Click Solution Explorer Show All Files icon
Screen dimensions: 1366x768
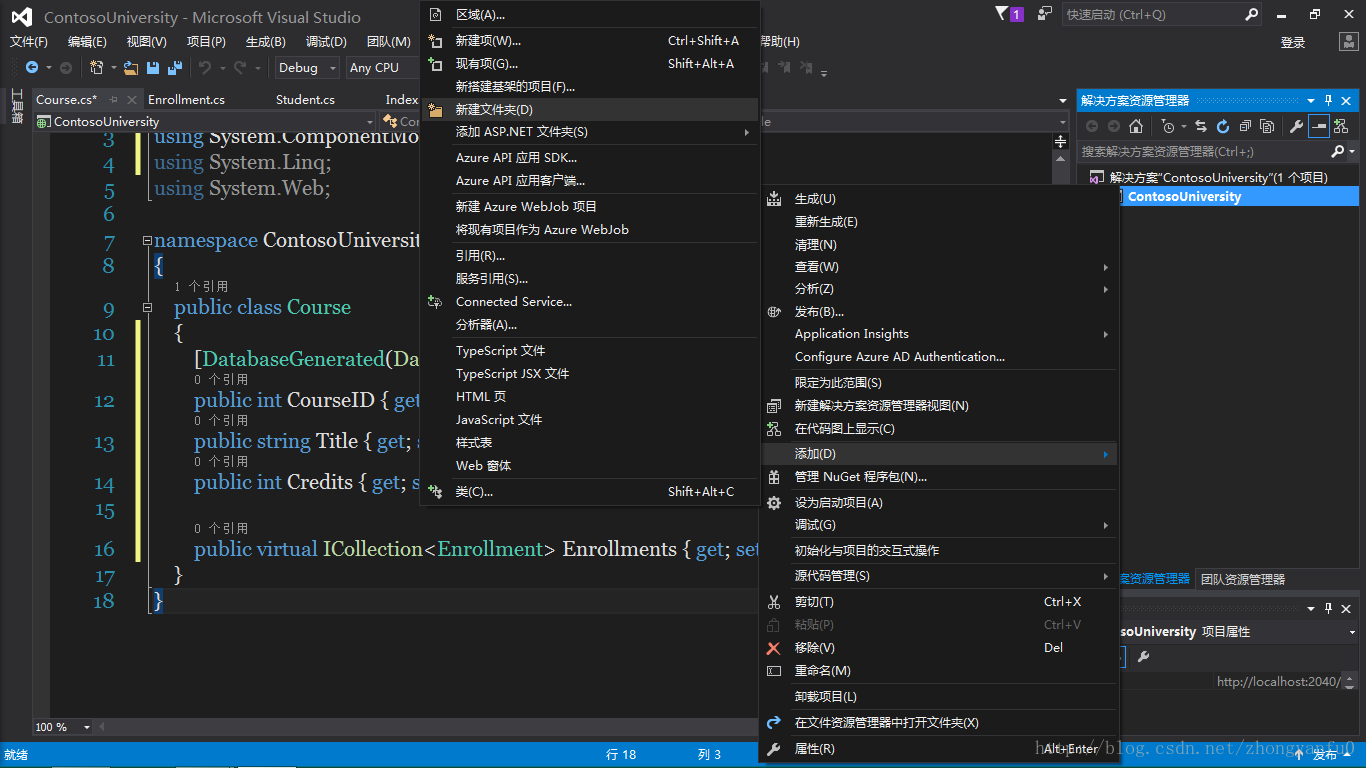coord(1267,126)
